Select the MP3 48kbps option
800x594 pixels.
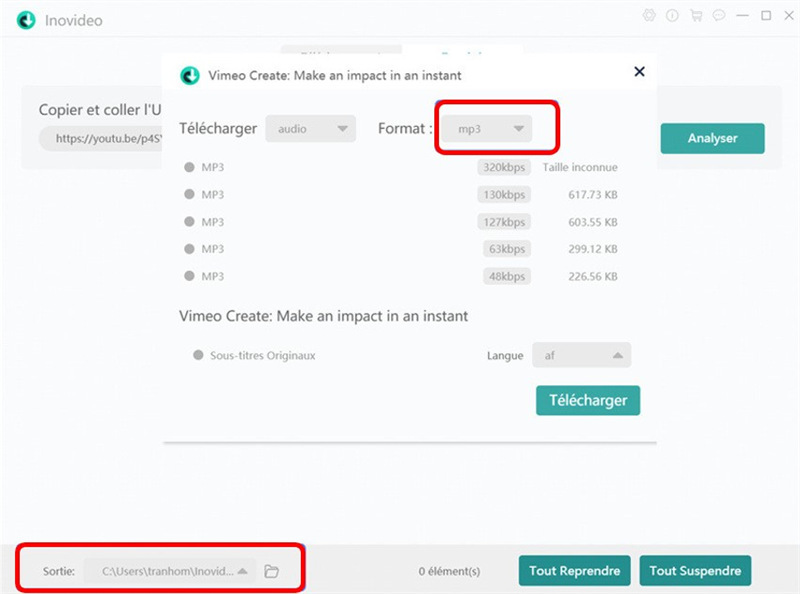(x=189, y=276)
